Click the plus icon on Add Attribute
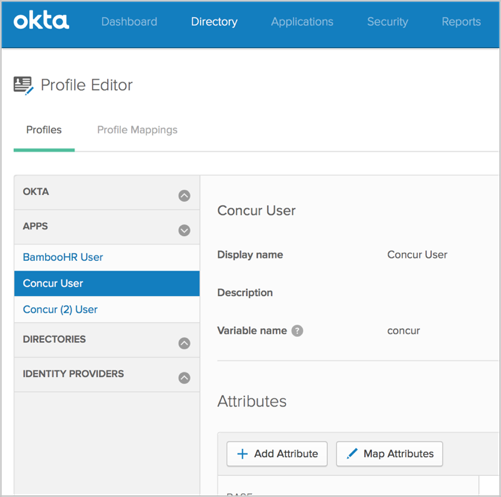 242,454
